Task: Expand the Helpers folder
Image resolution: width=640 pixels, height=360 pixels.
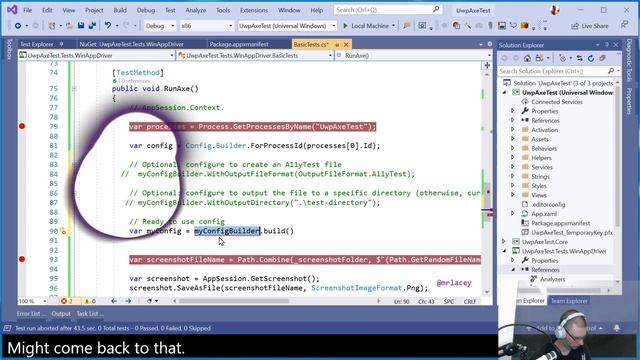Action: click(x=513, y=158)
